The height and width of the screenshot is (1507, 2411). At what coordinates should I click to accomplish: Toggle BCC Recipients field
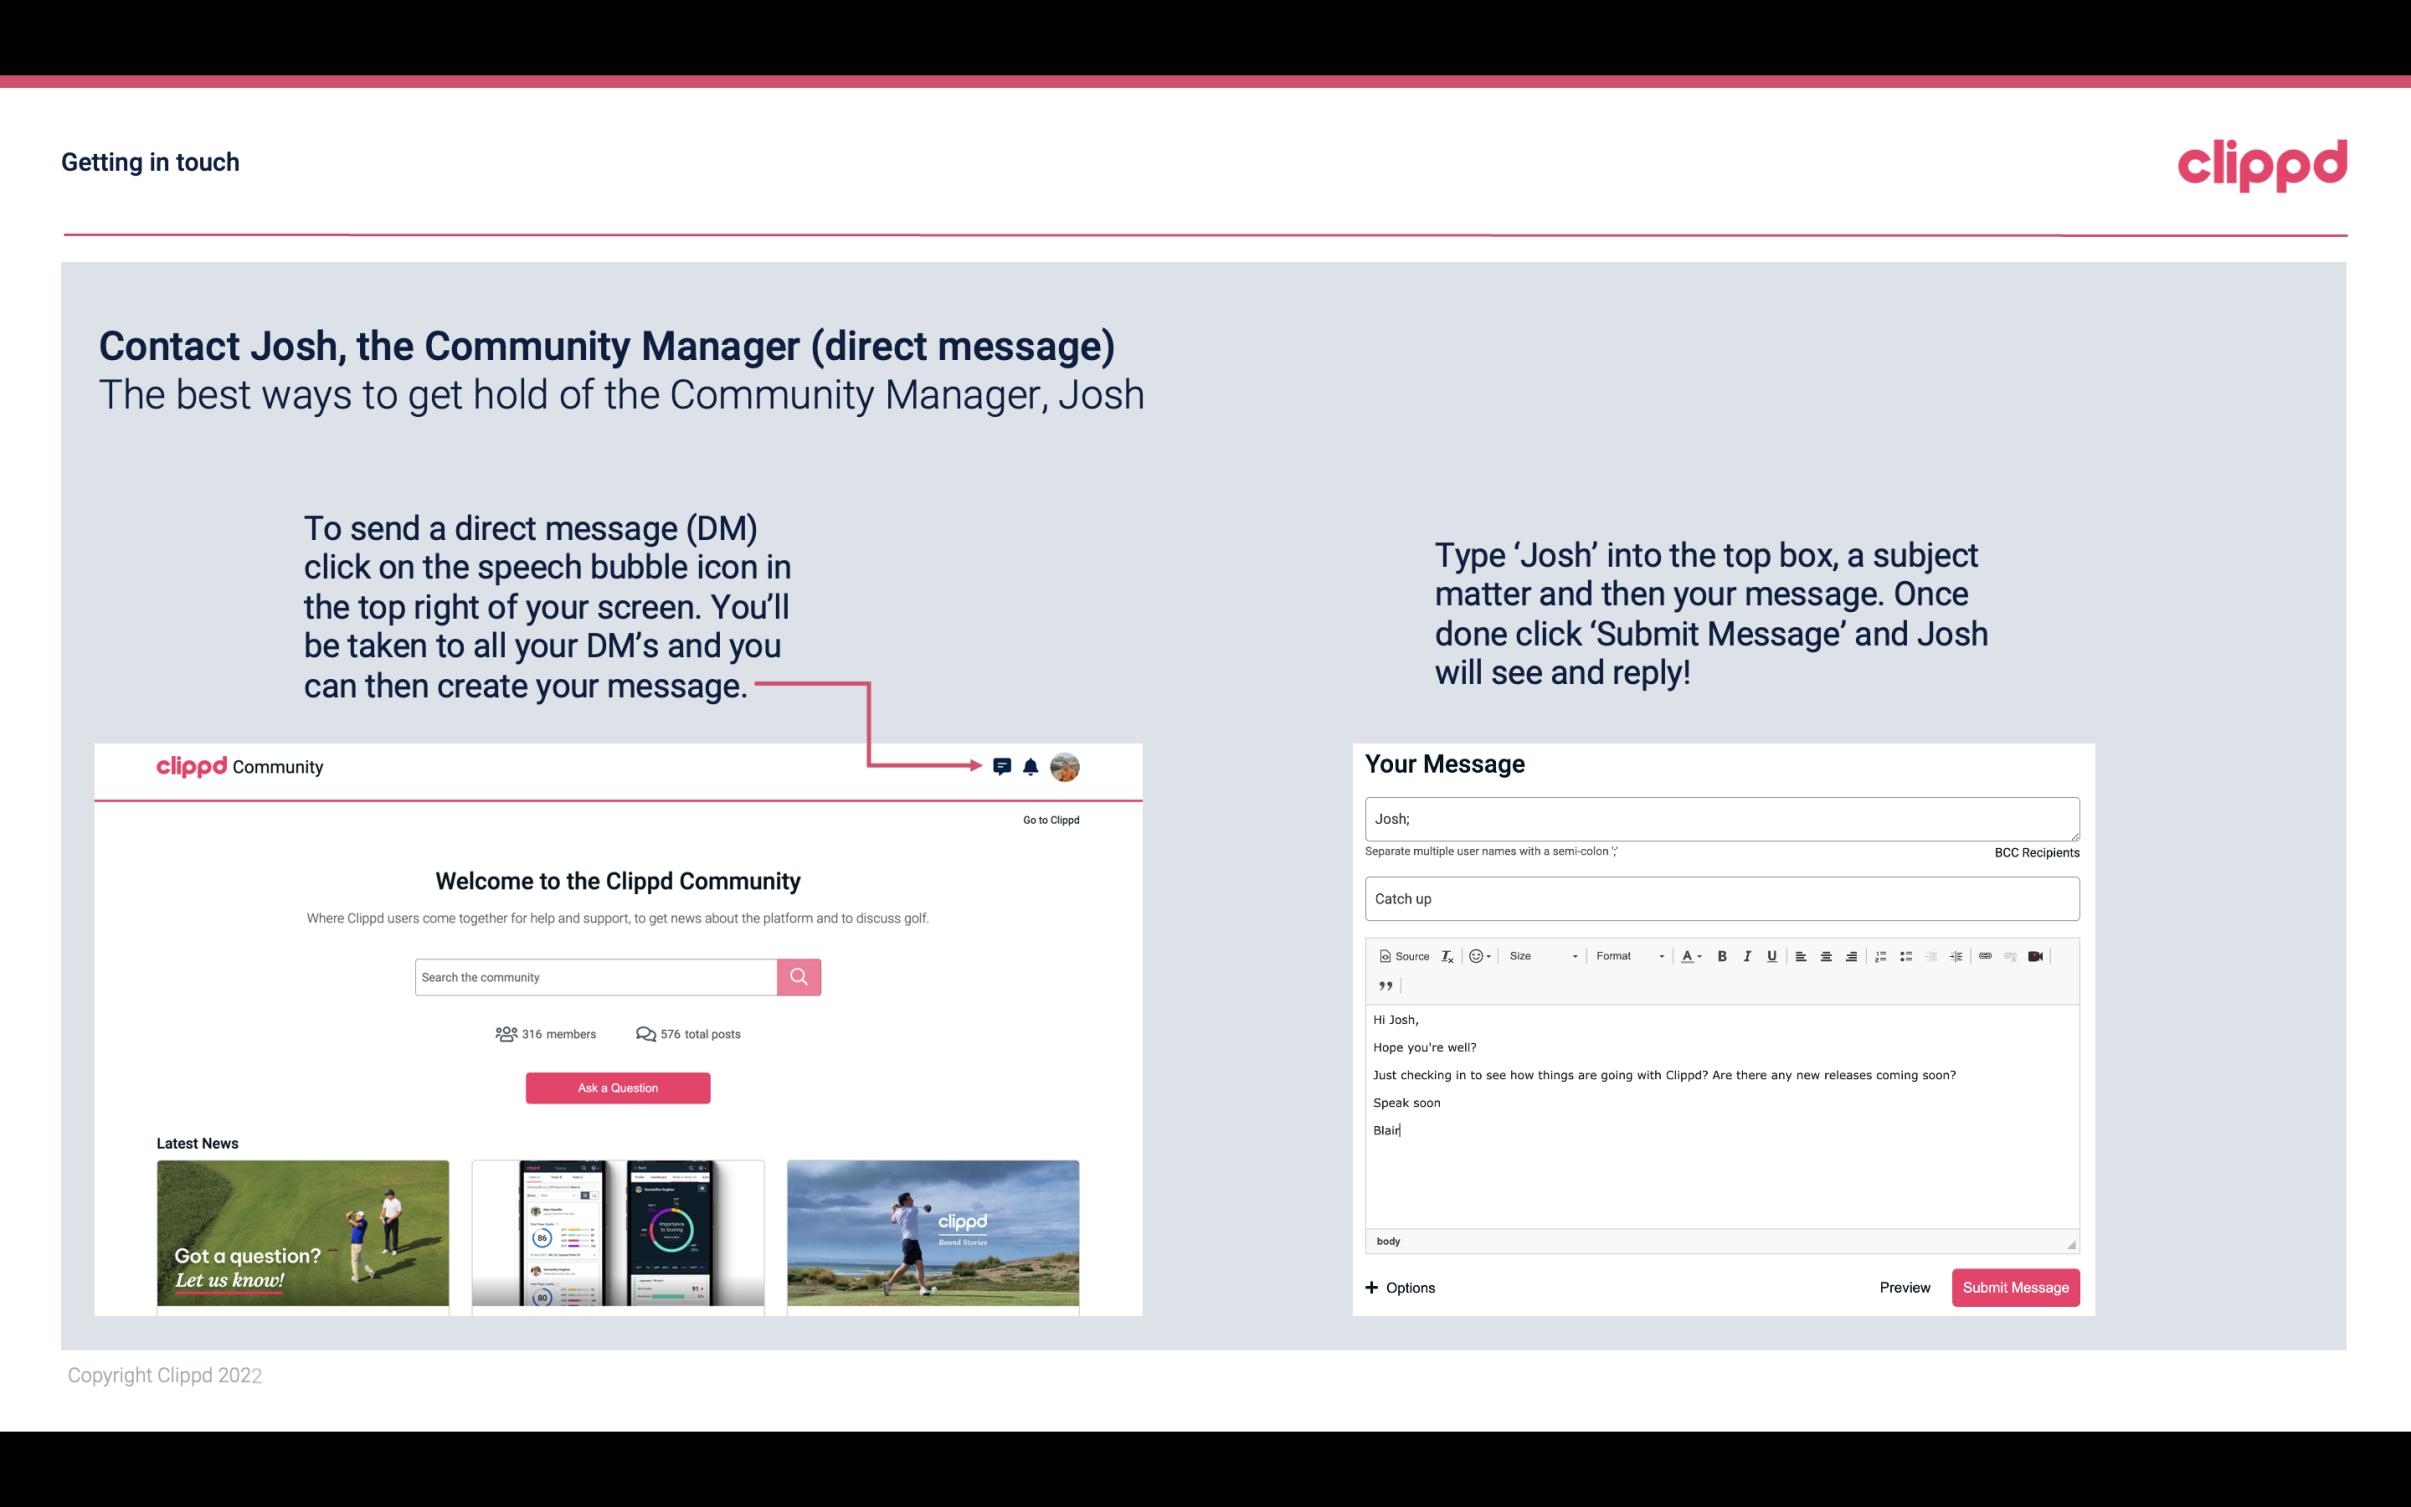[2033, 852]
